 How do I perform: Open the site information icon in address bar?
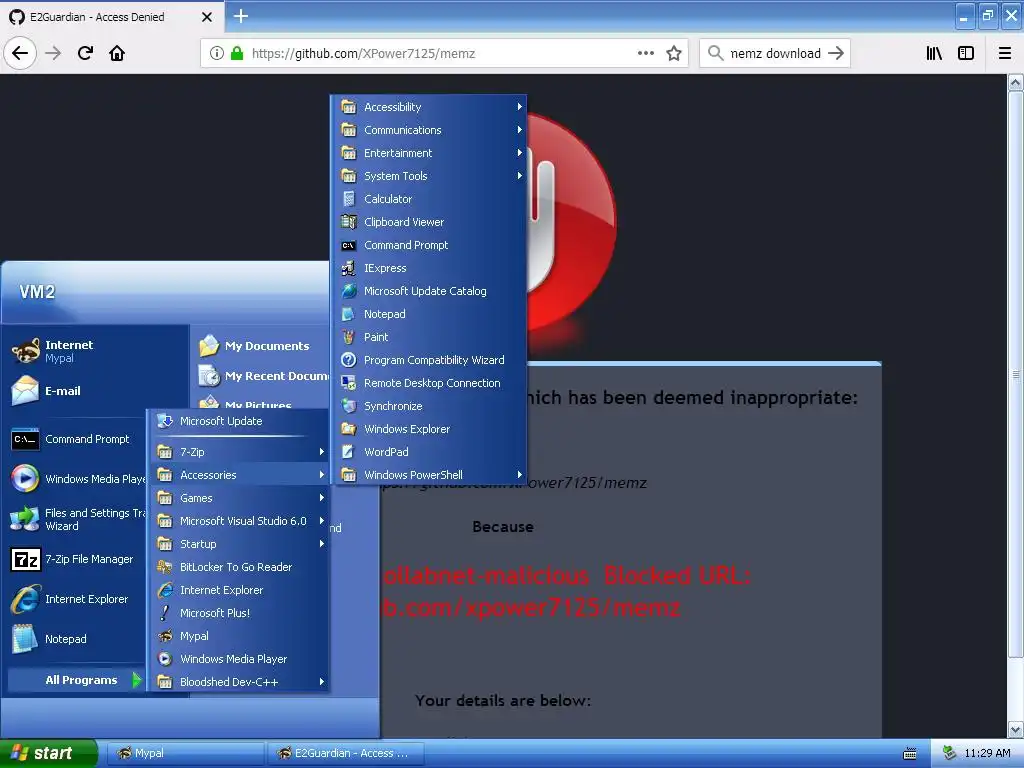(x=217, y=53)
